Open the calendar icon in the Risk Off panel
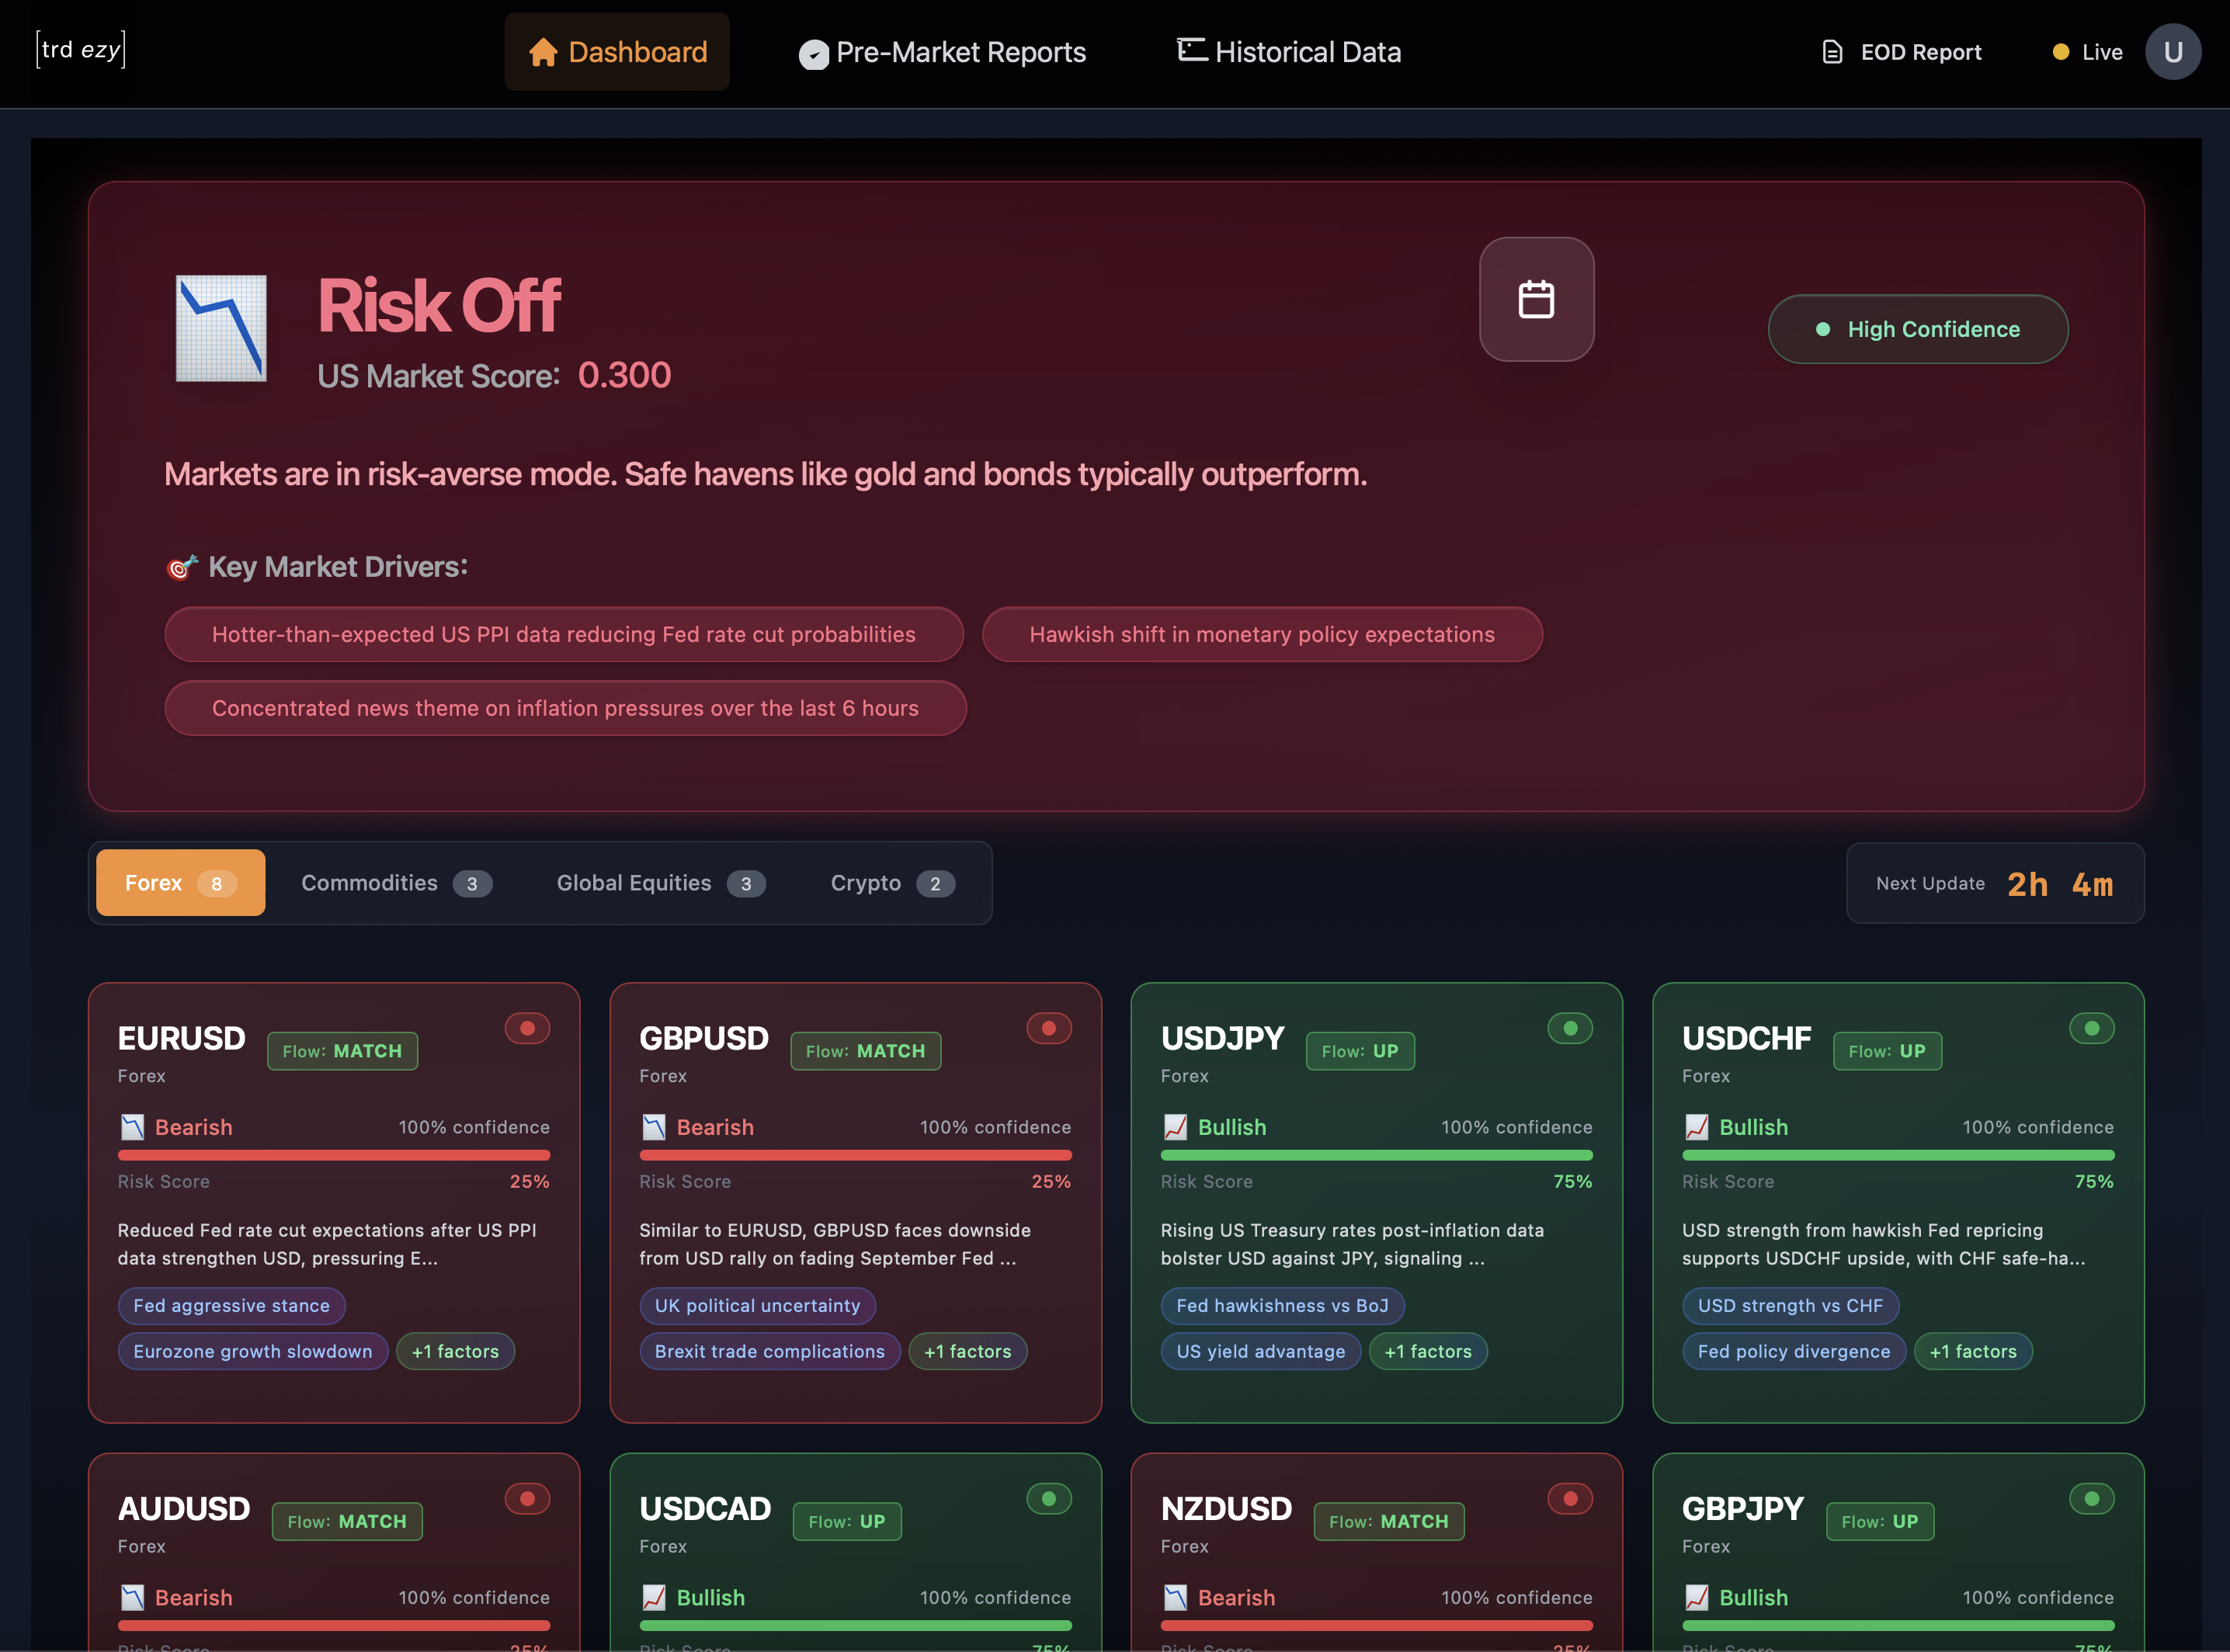Screen dimensions: 2230x1652 (x=1536, y=299)
